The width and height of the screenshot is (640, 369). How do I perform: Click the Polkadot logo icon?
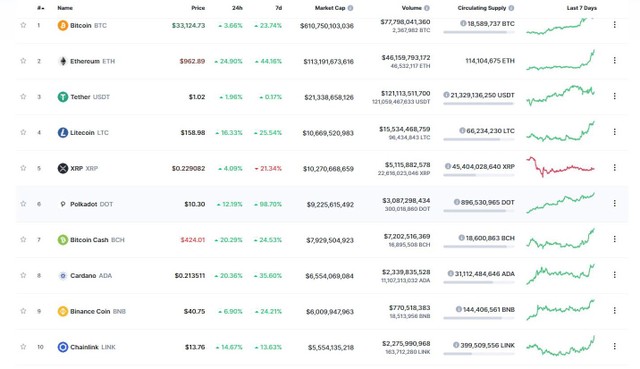[62, 204]
